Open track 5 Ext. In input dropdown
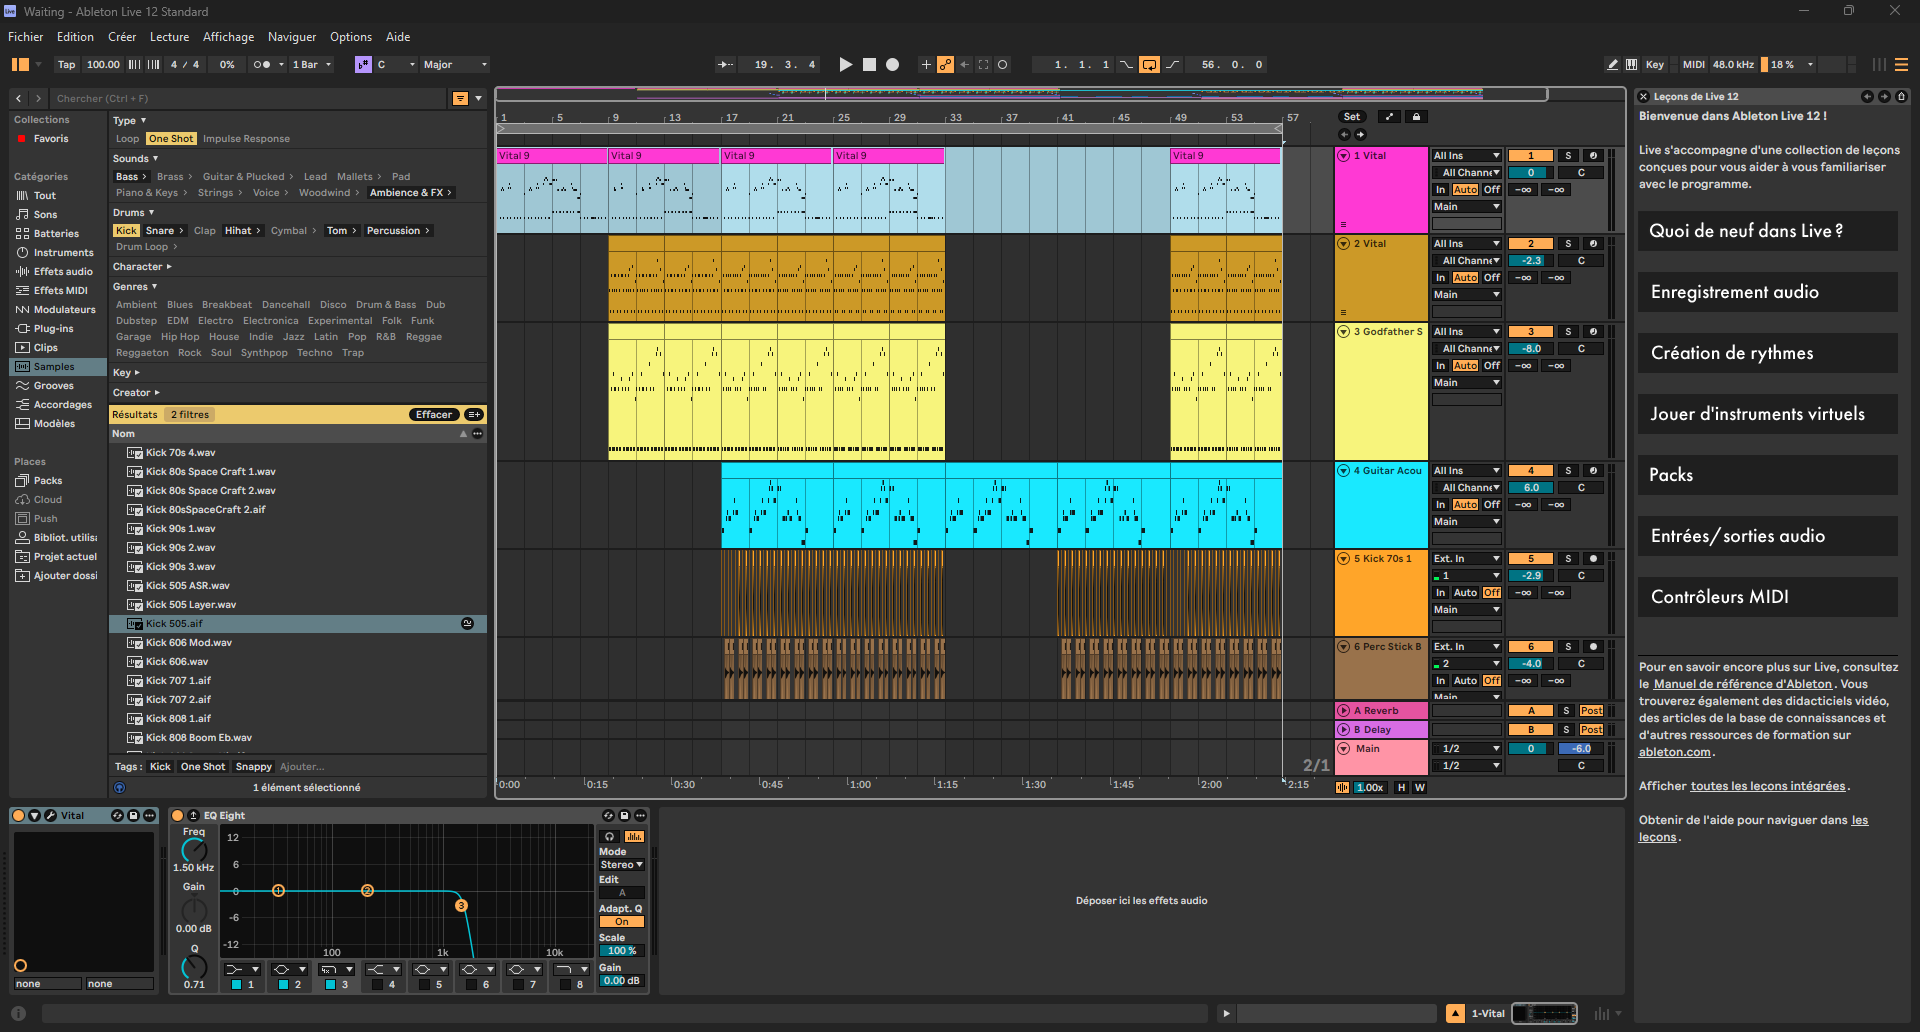 [x=1466, y=559]
